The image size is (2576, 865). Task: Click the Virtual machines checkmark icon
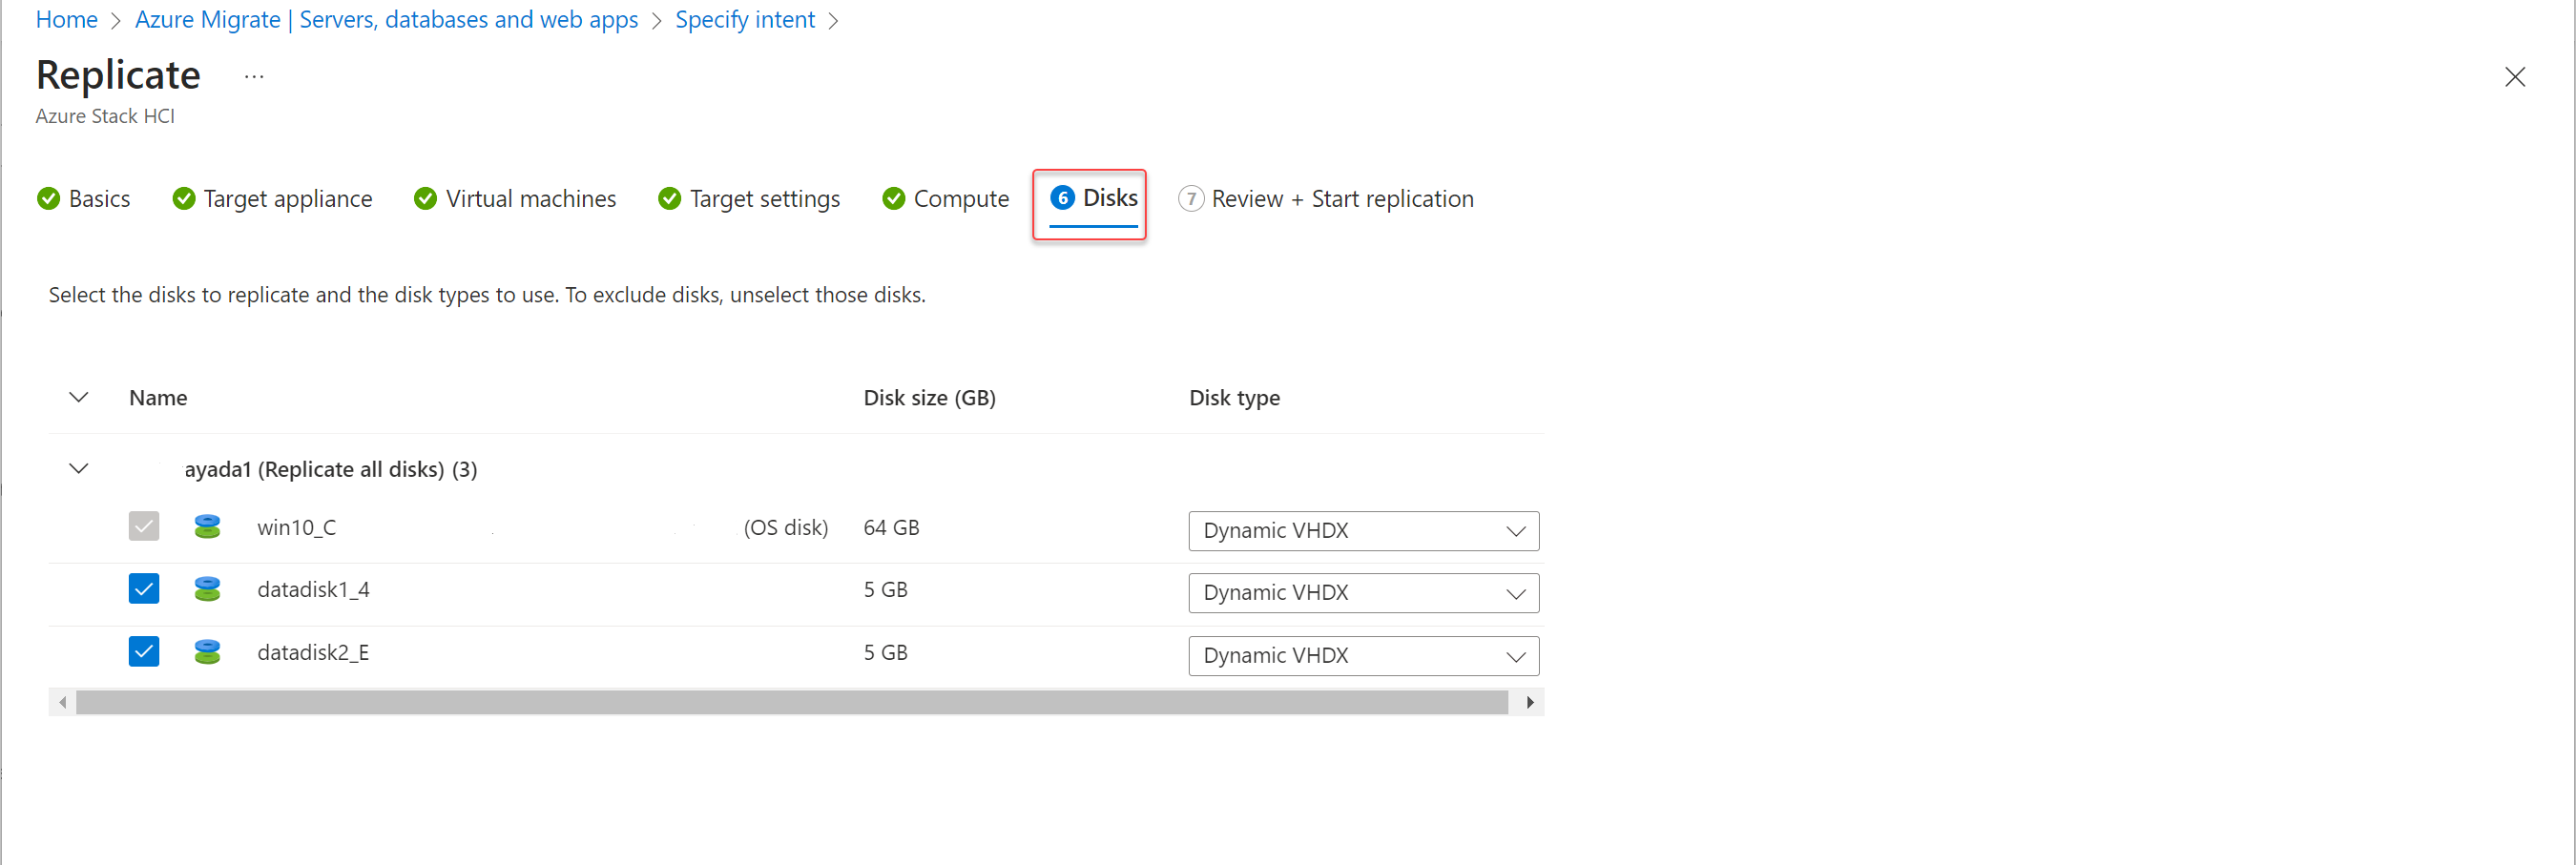[425, 199]
